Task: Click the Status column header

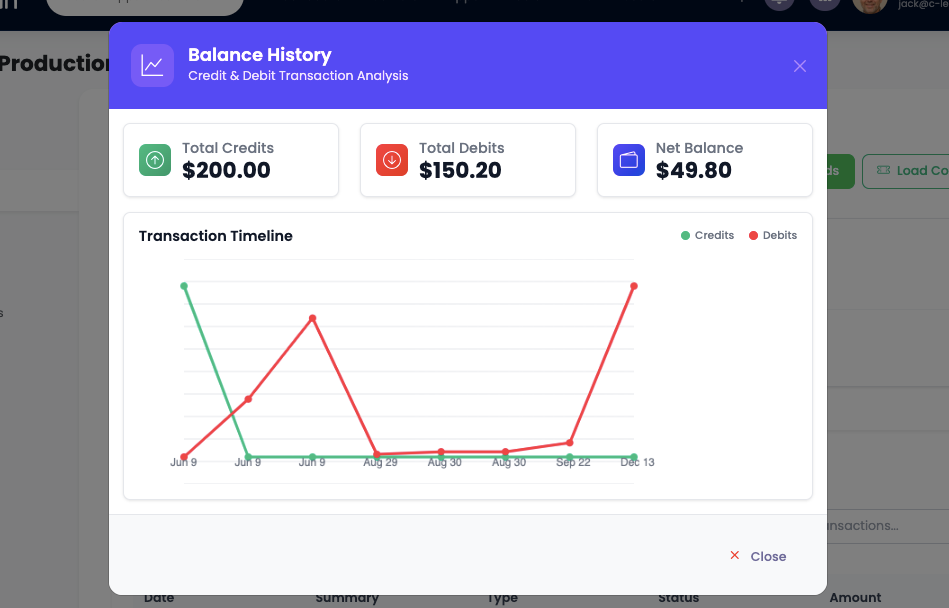Action: (678, 598)
